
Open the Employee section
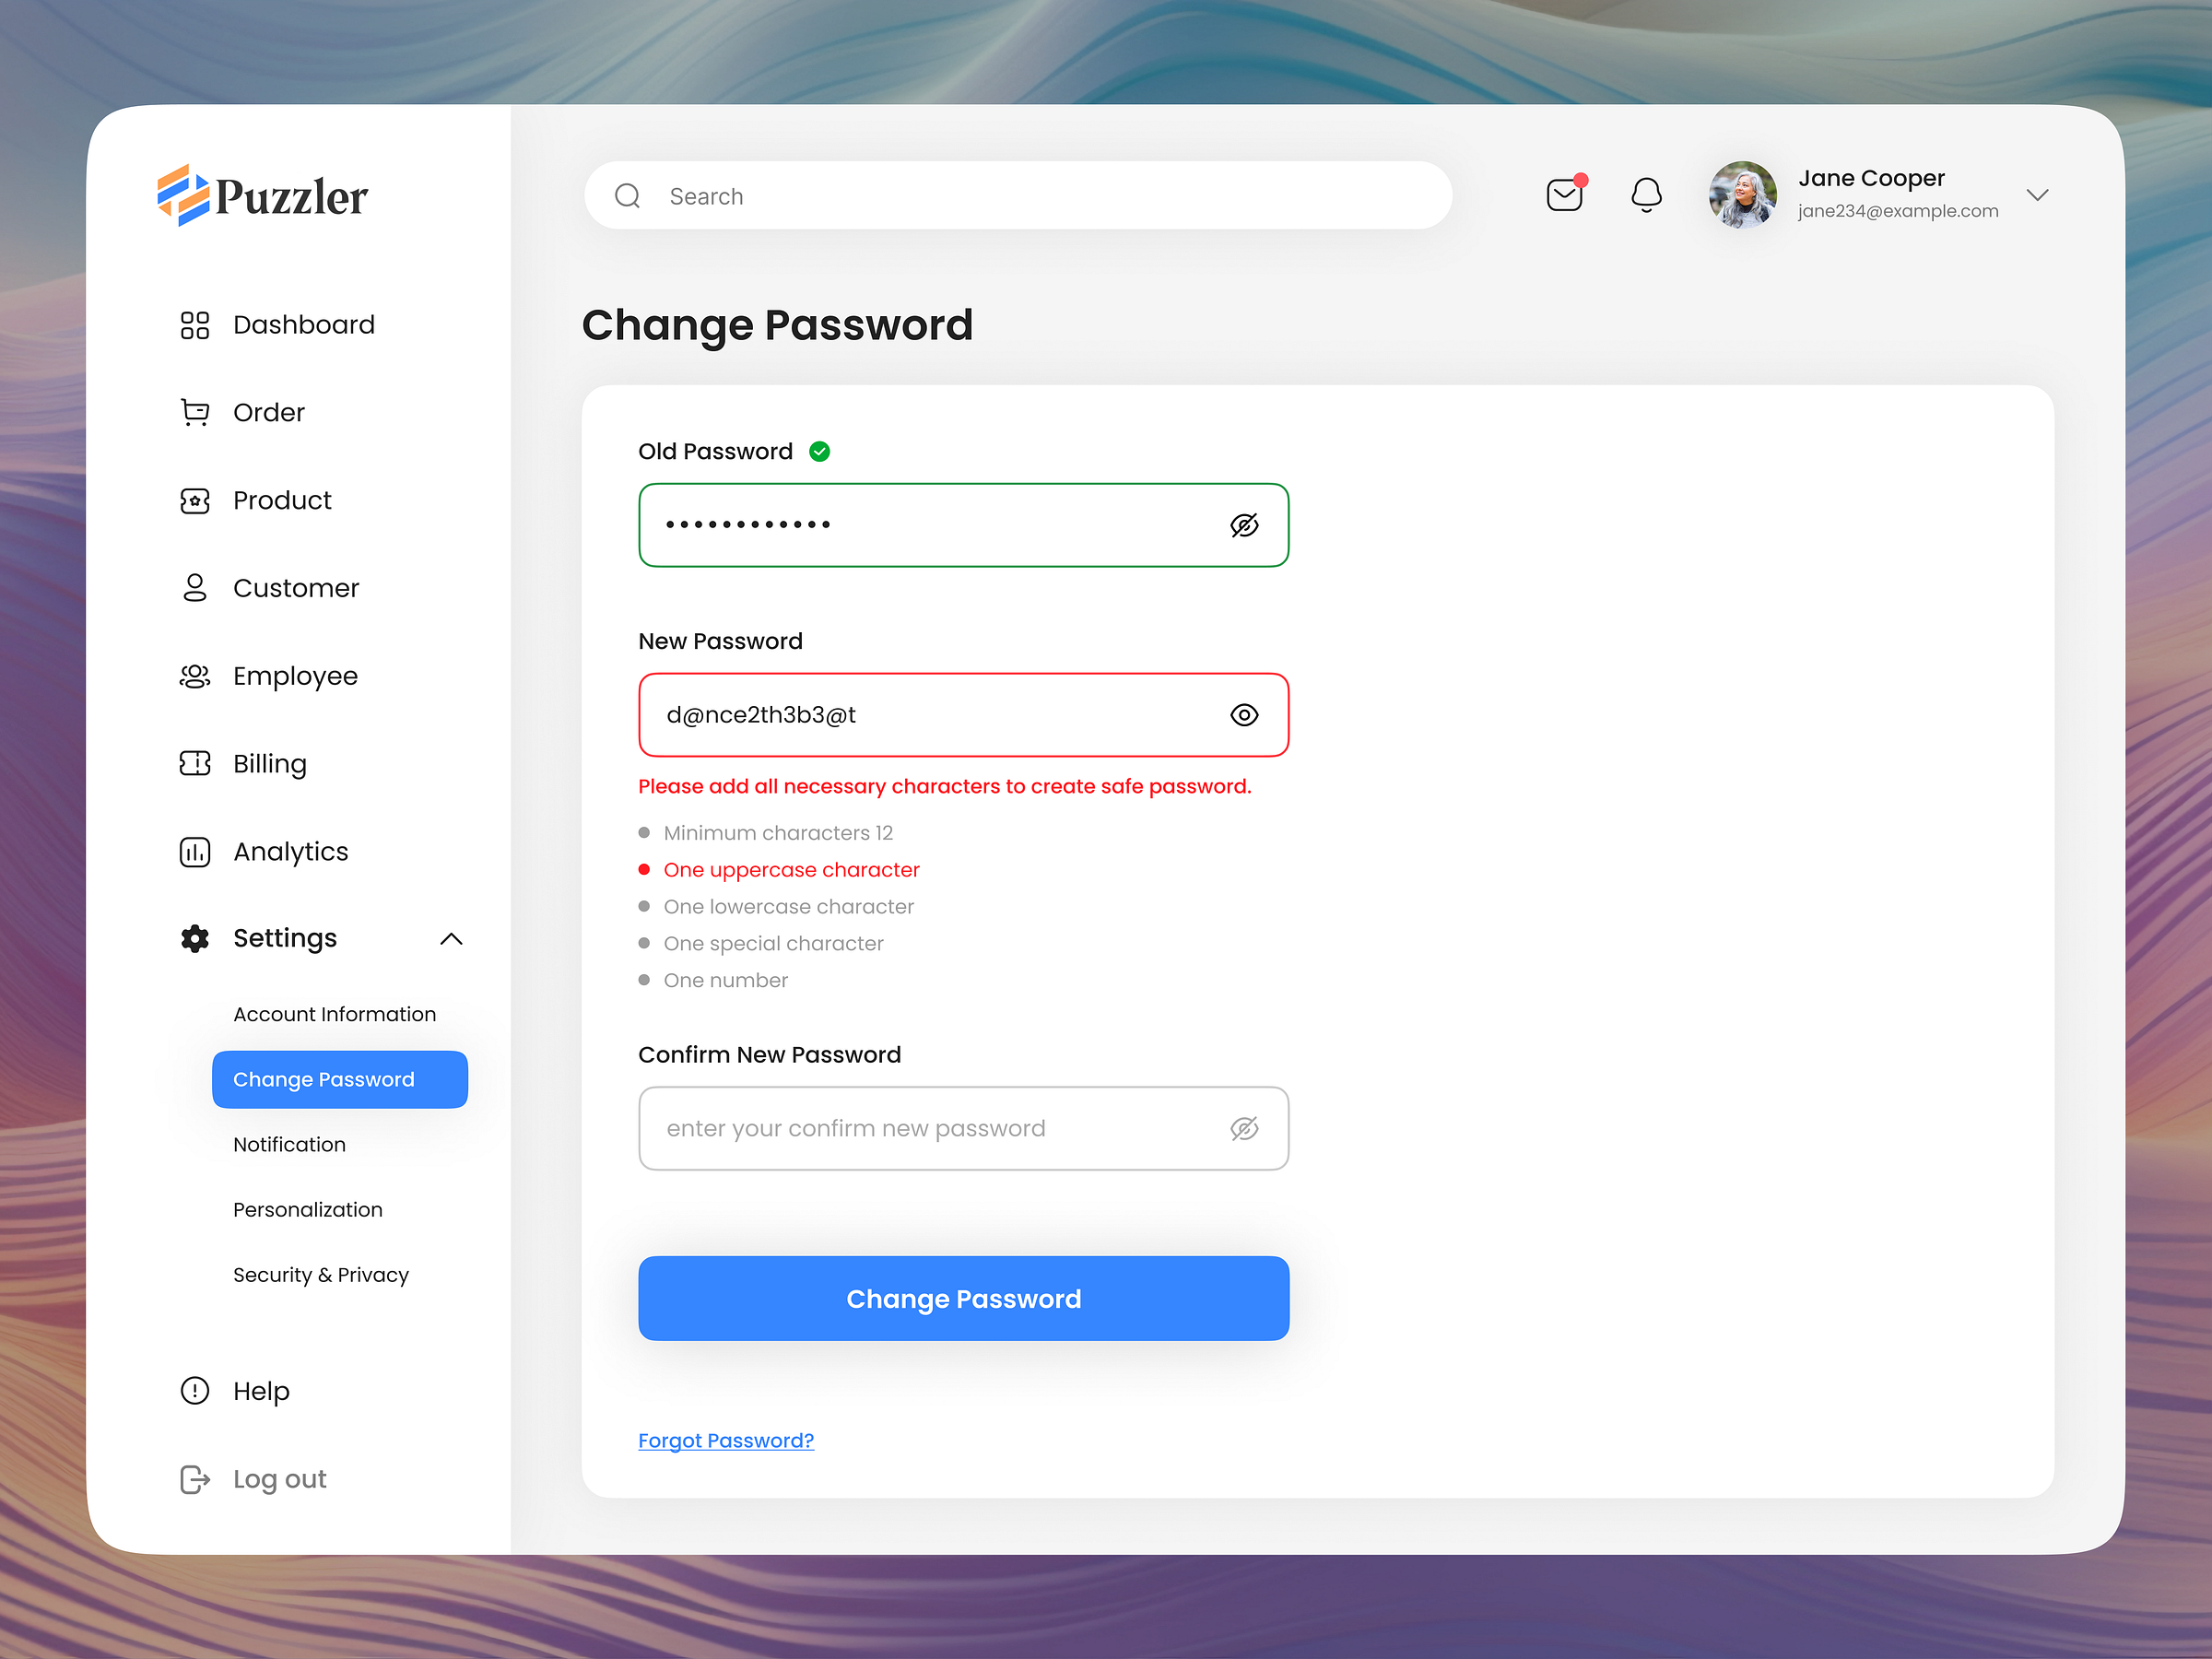tap(295, 676)
